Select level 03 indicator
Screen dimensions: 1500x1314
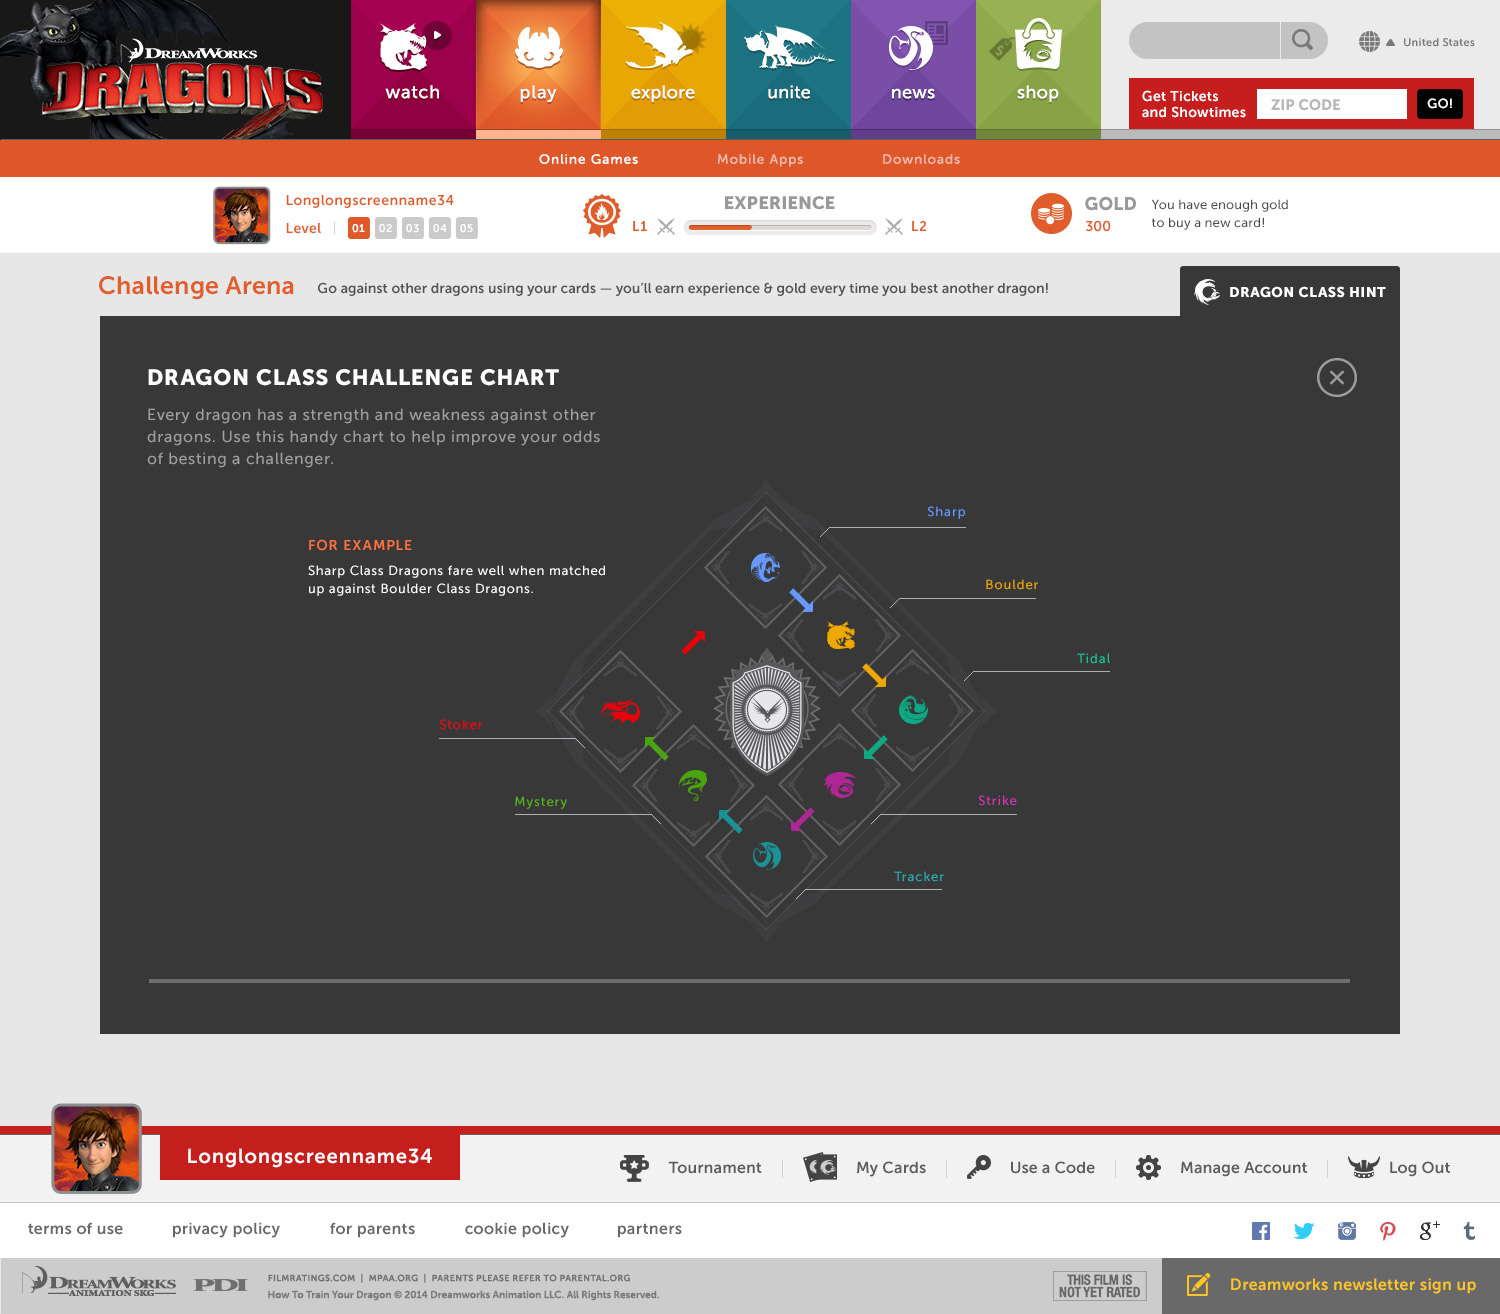tap(412, 228)
